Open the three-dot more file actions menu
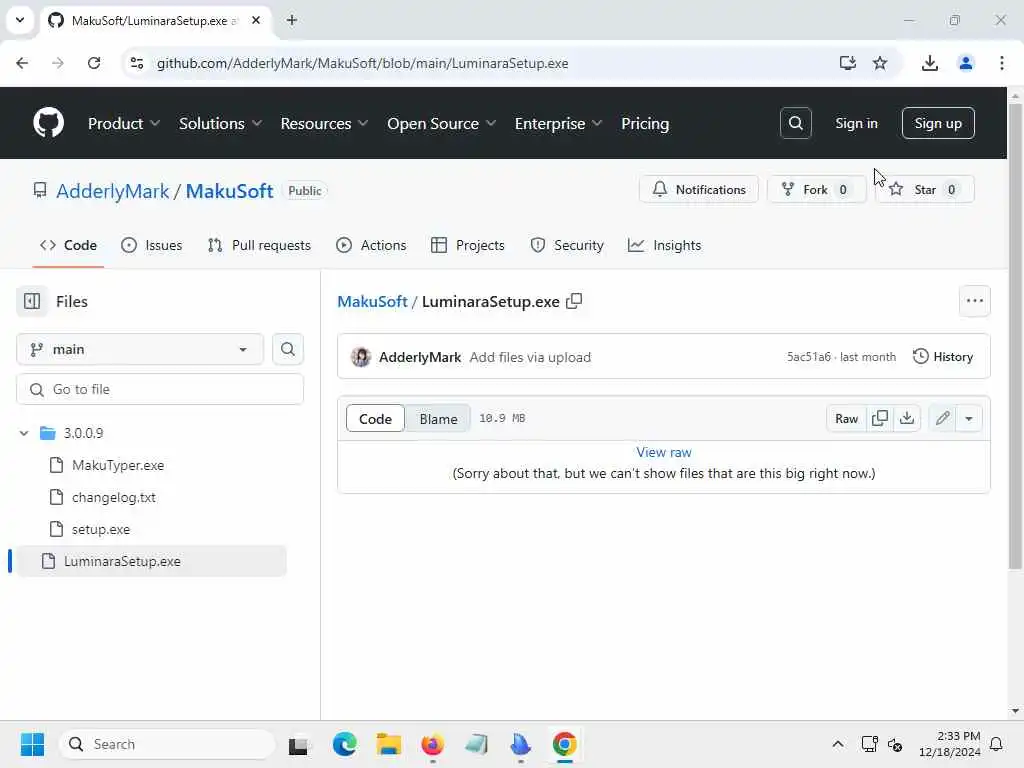 click(x=974, y=301)
